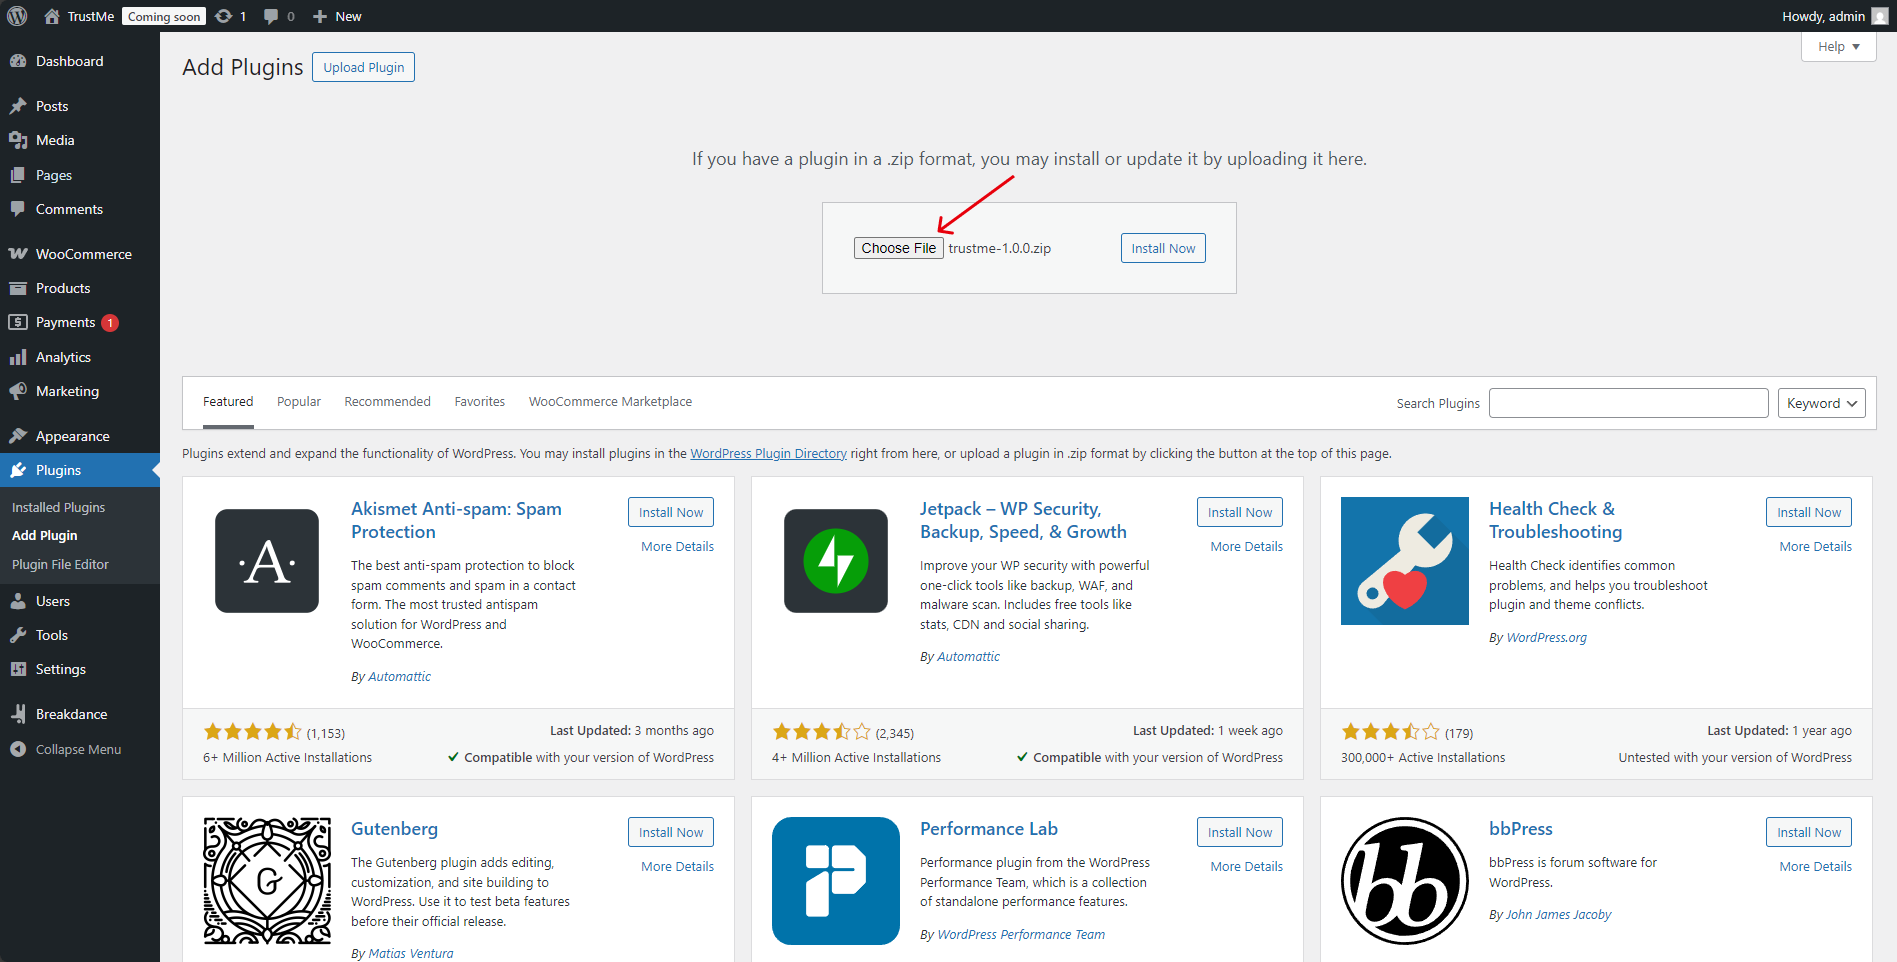Open the comments bubble in admin bar
The height and width of the screenshot is (962, 1897).
pyautogui.click(x=278, y=16)
